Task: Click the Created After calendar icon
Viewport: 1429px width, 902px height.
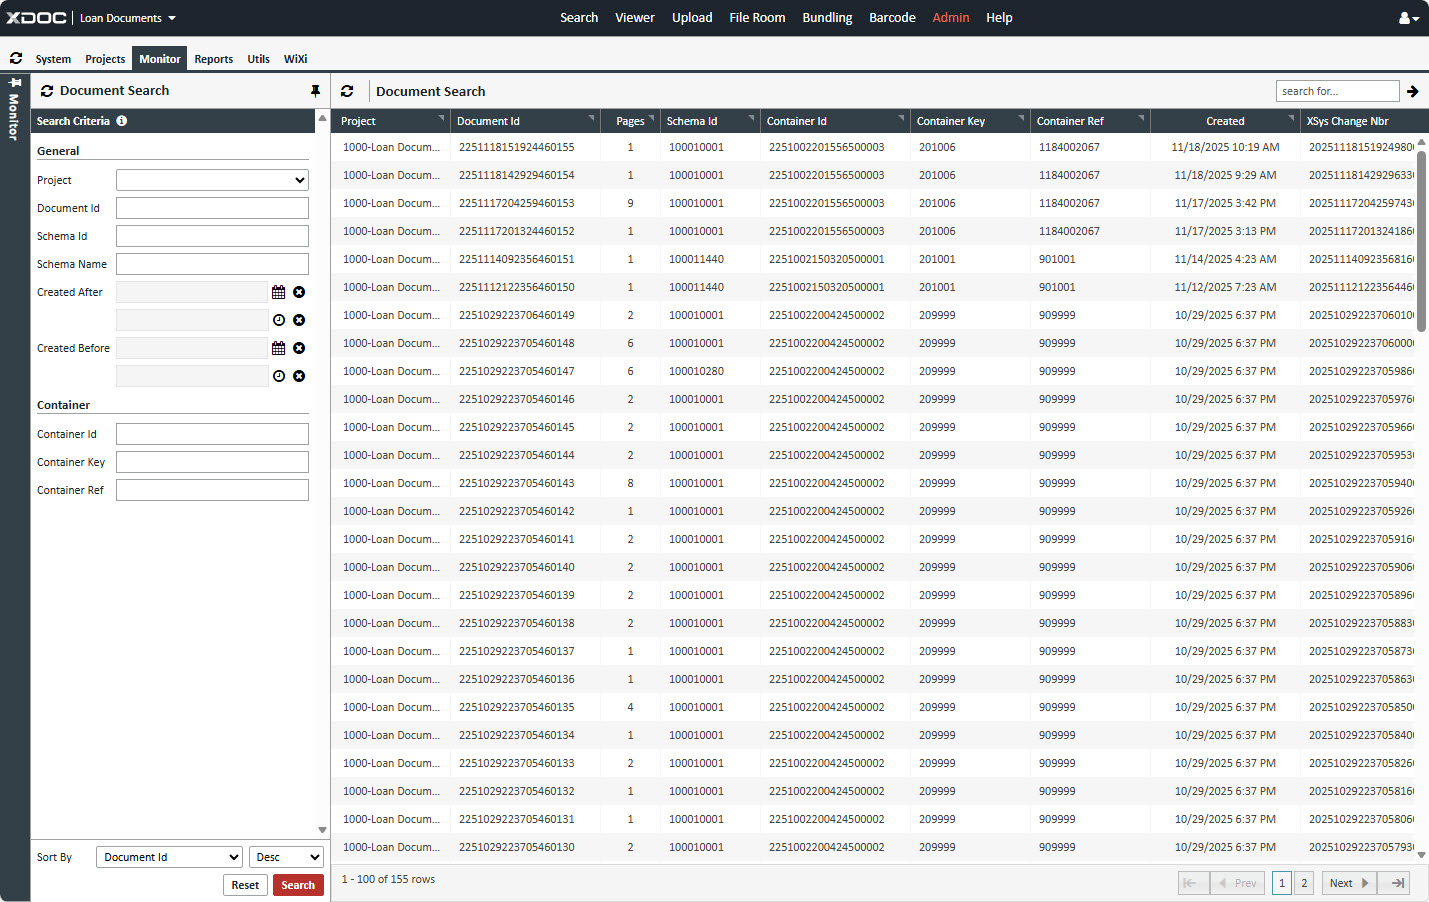Action: coord(278,292)
